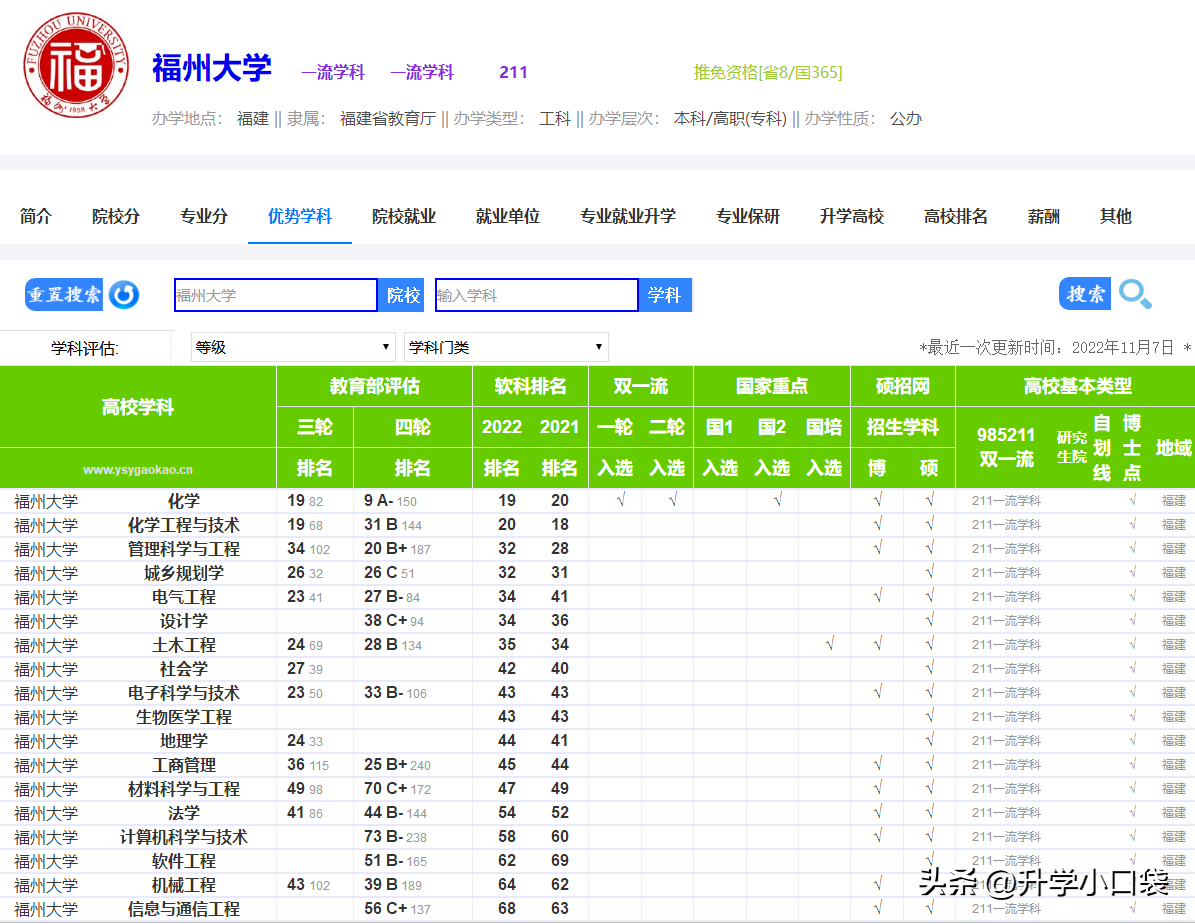Click the 电气工程 subject row
The height and width of the screenshot is (924, 1195).
tap(598, 597)
